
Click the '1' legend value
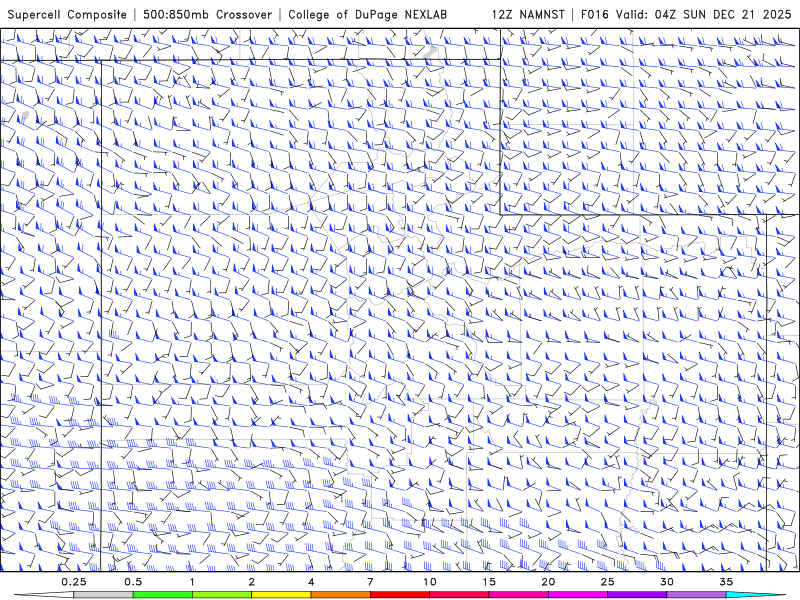pos(192,582)
